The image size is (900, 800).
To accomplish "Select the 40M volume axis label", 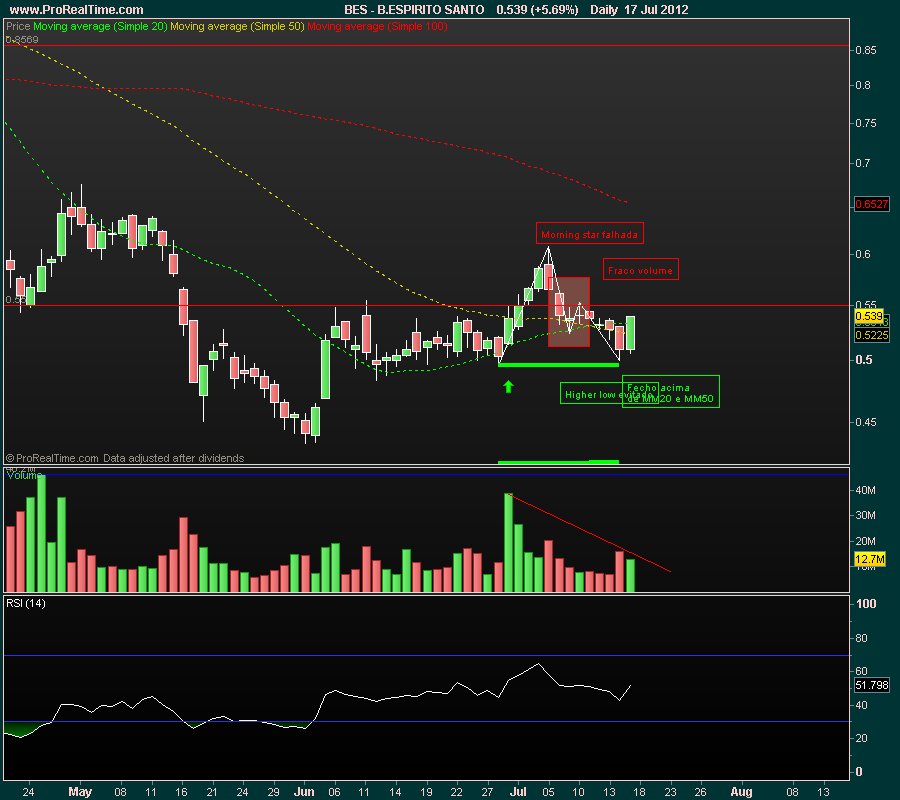I will pyautogui.click(x=866, y=490).
